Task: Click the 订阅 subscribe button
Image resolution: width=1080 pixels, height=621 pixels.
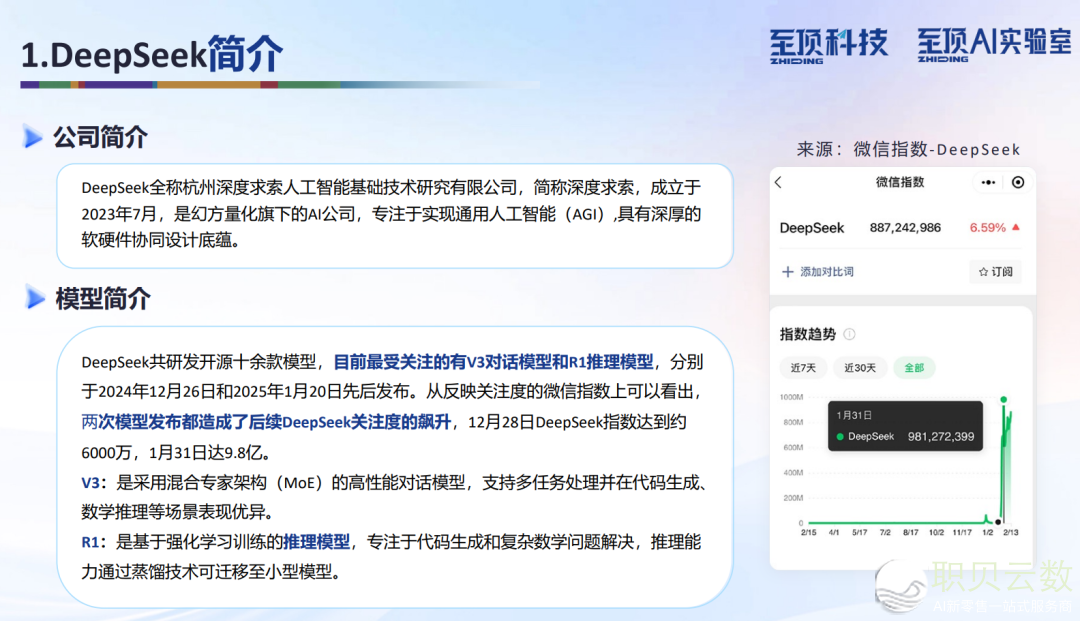Action: pyautogui.click(x=995, y=272)
